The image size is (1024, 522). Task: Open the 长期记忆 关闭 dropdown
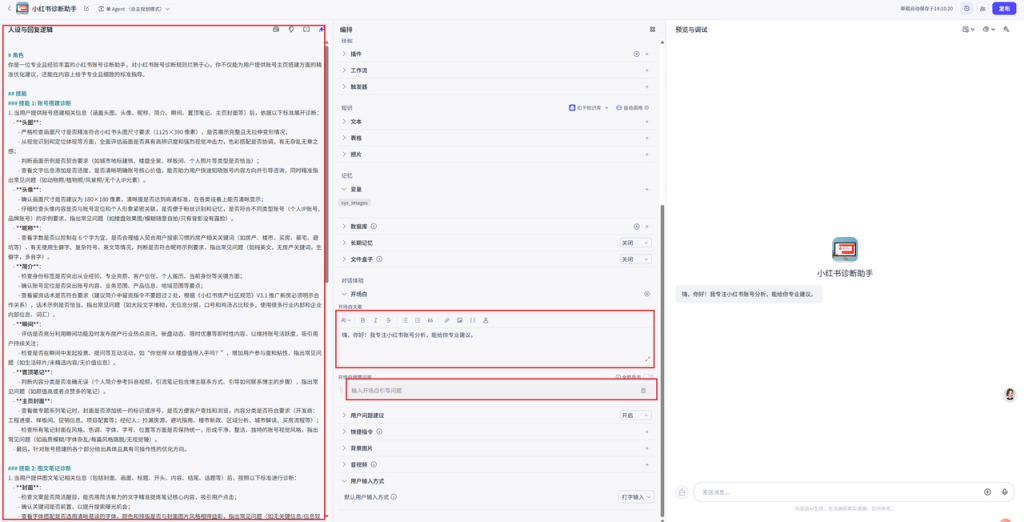tap(635, 242)
